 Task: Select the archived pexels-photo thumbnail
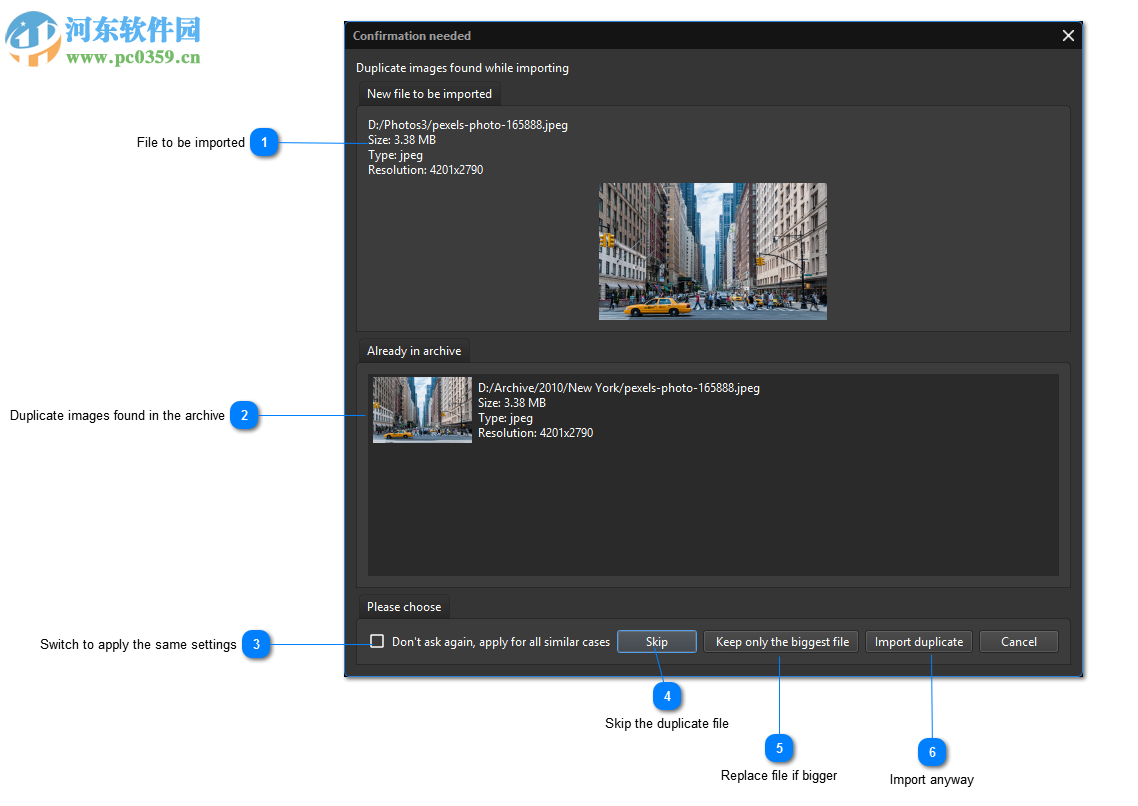[422, 409]
